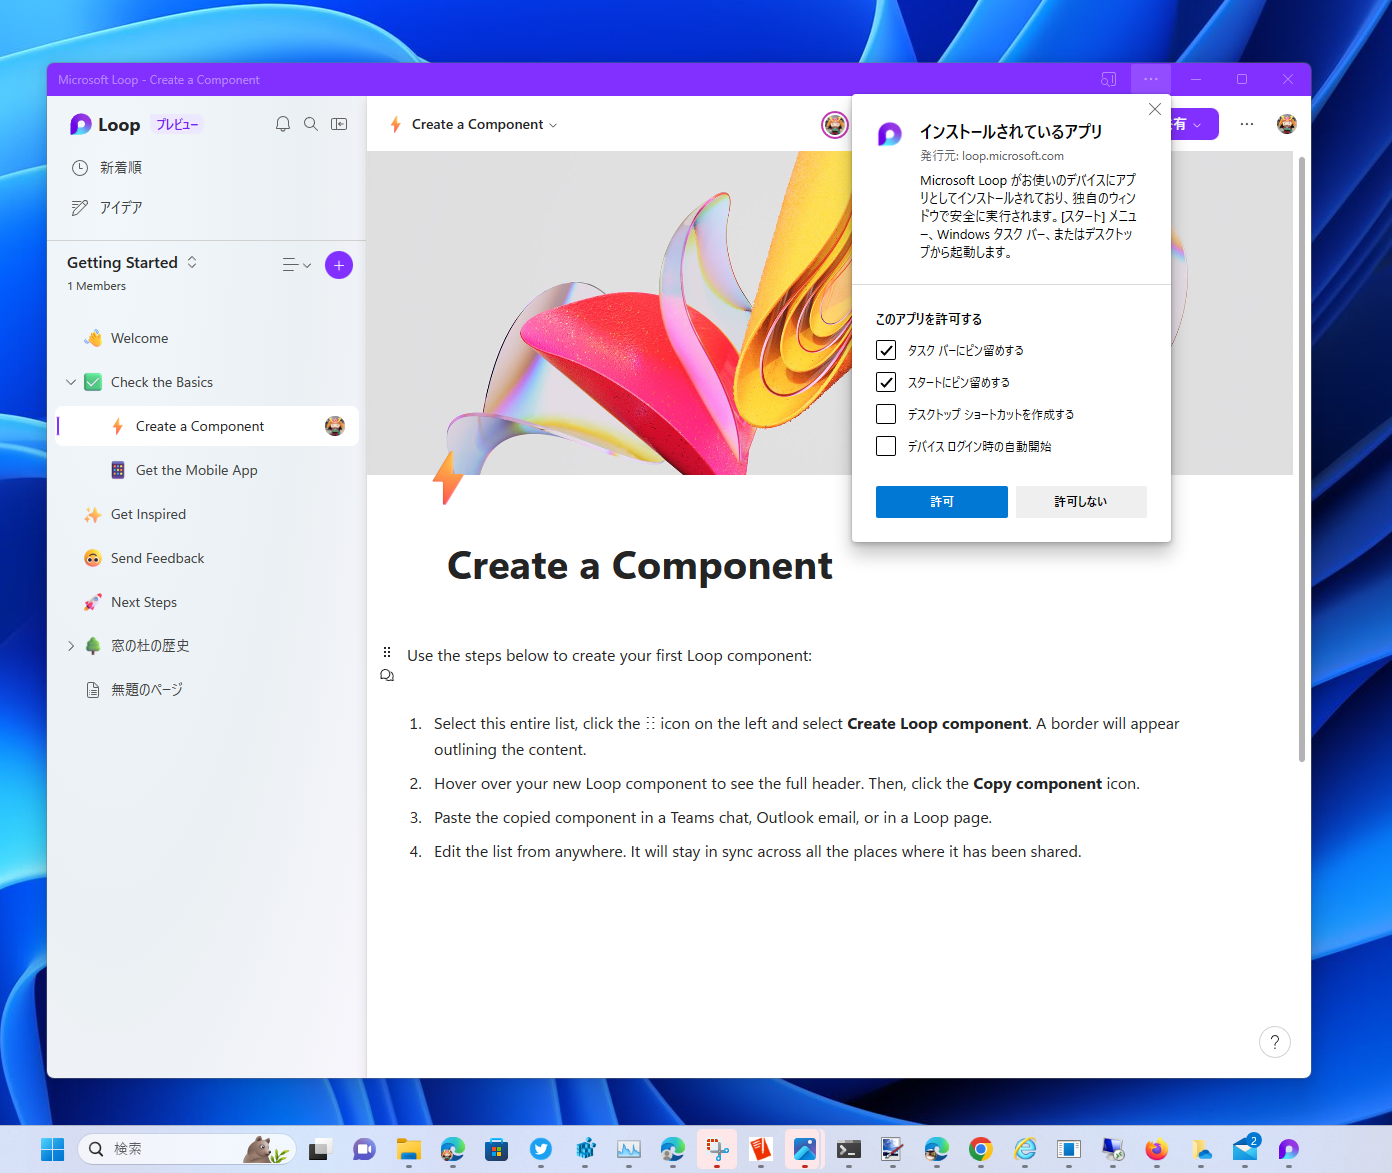Open notifications via the bell icon
This screenshot has width=1392, height=1173.
[x=282, y=124]
